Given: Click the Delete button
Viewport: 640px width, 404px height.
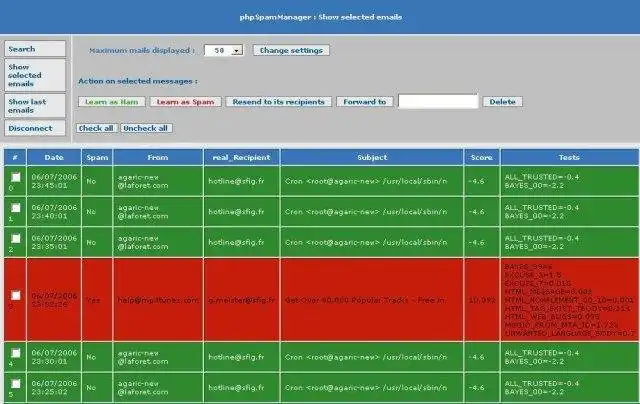Looking at the screenshot, I should [502, 102].
